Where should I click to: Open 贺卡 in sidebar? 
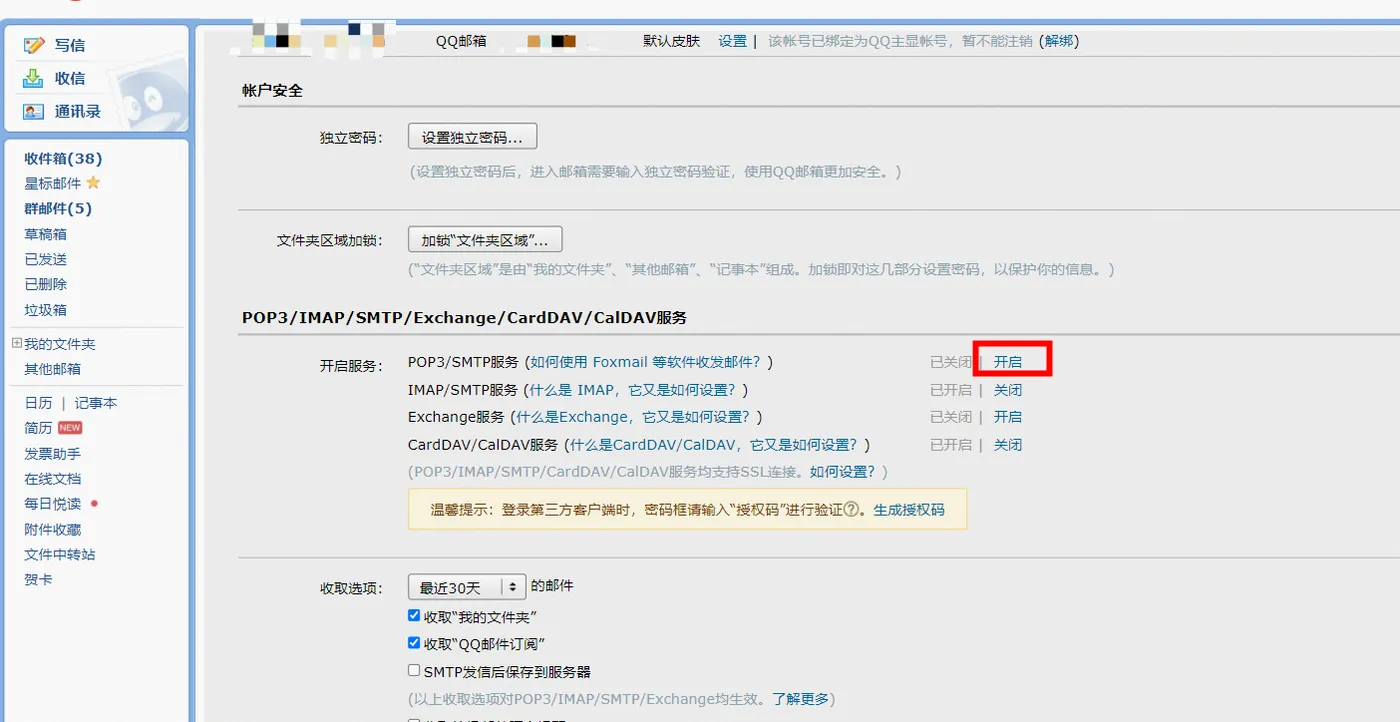click(38, 580)
